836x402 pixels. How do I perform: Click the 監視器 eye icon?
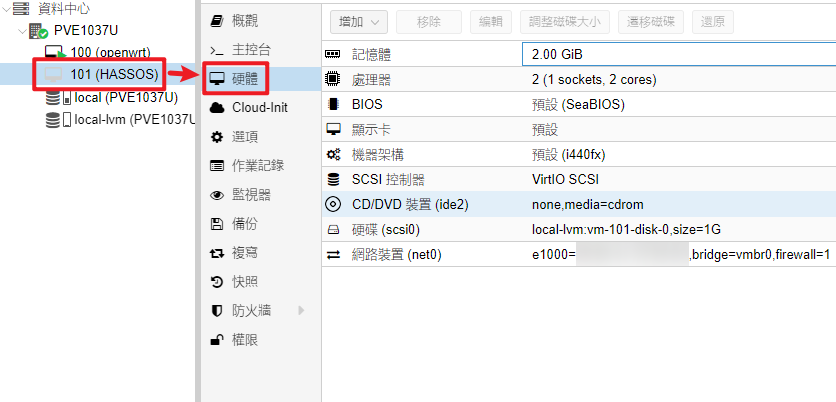point(217,195)
